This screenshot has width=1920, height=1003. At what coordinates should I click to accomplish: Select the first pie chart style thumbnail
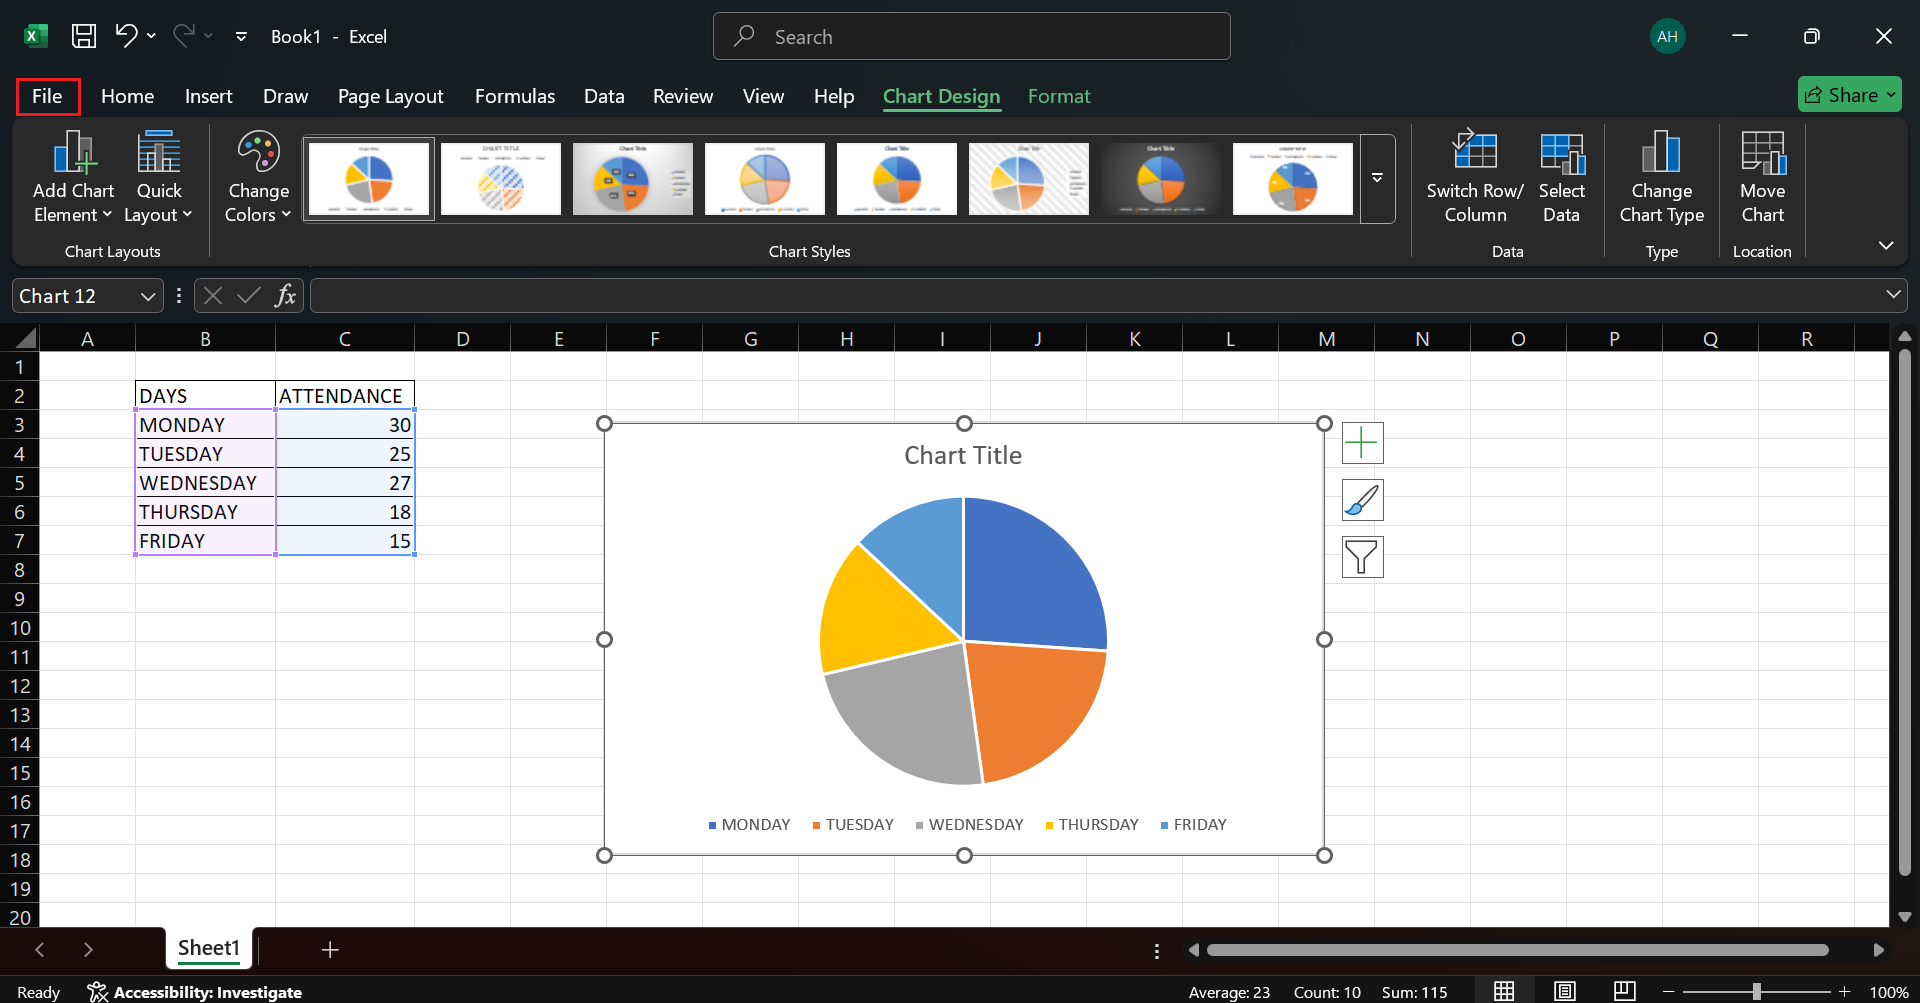click(x=369, y=178)
